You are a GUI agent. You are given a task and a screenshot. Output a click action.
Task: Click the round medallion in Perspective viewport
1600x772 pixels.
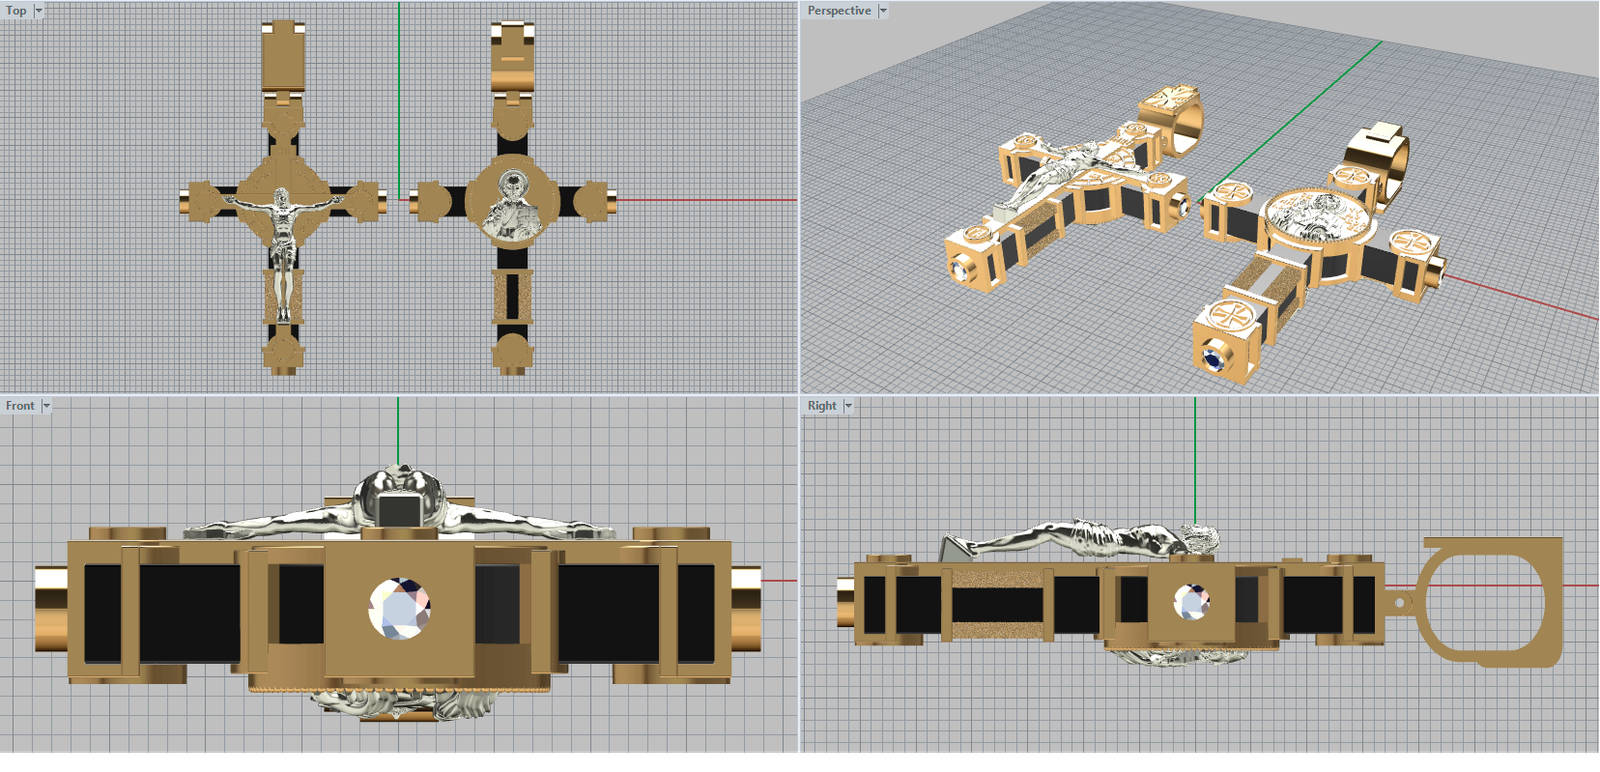tap(1315, 217)
